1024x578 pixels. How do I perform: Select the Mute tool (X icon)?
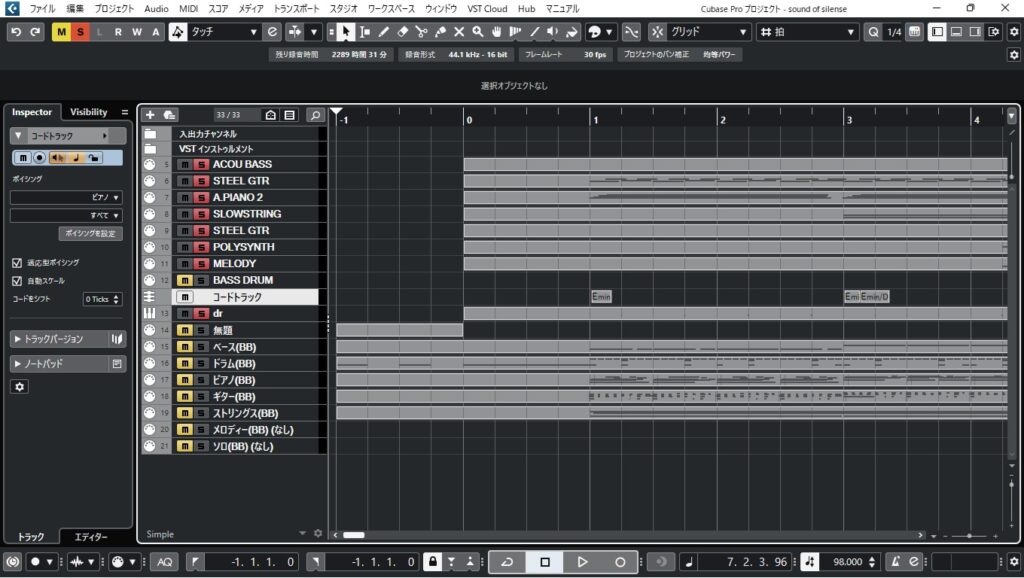tap(460, 32)
